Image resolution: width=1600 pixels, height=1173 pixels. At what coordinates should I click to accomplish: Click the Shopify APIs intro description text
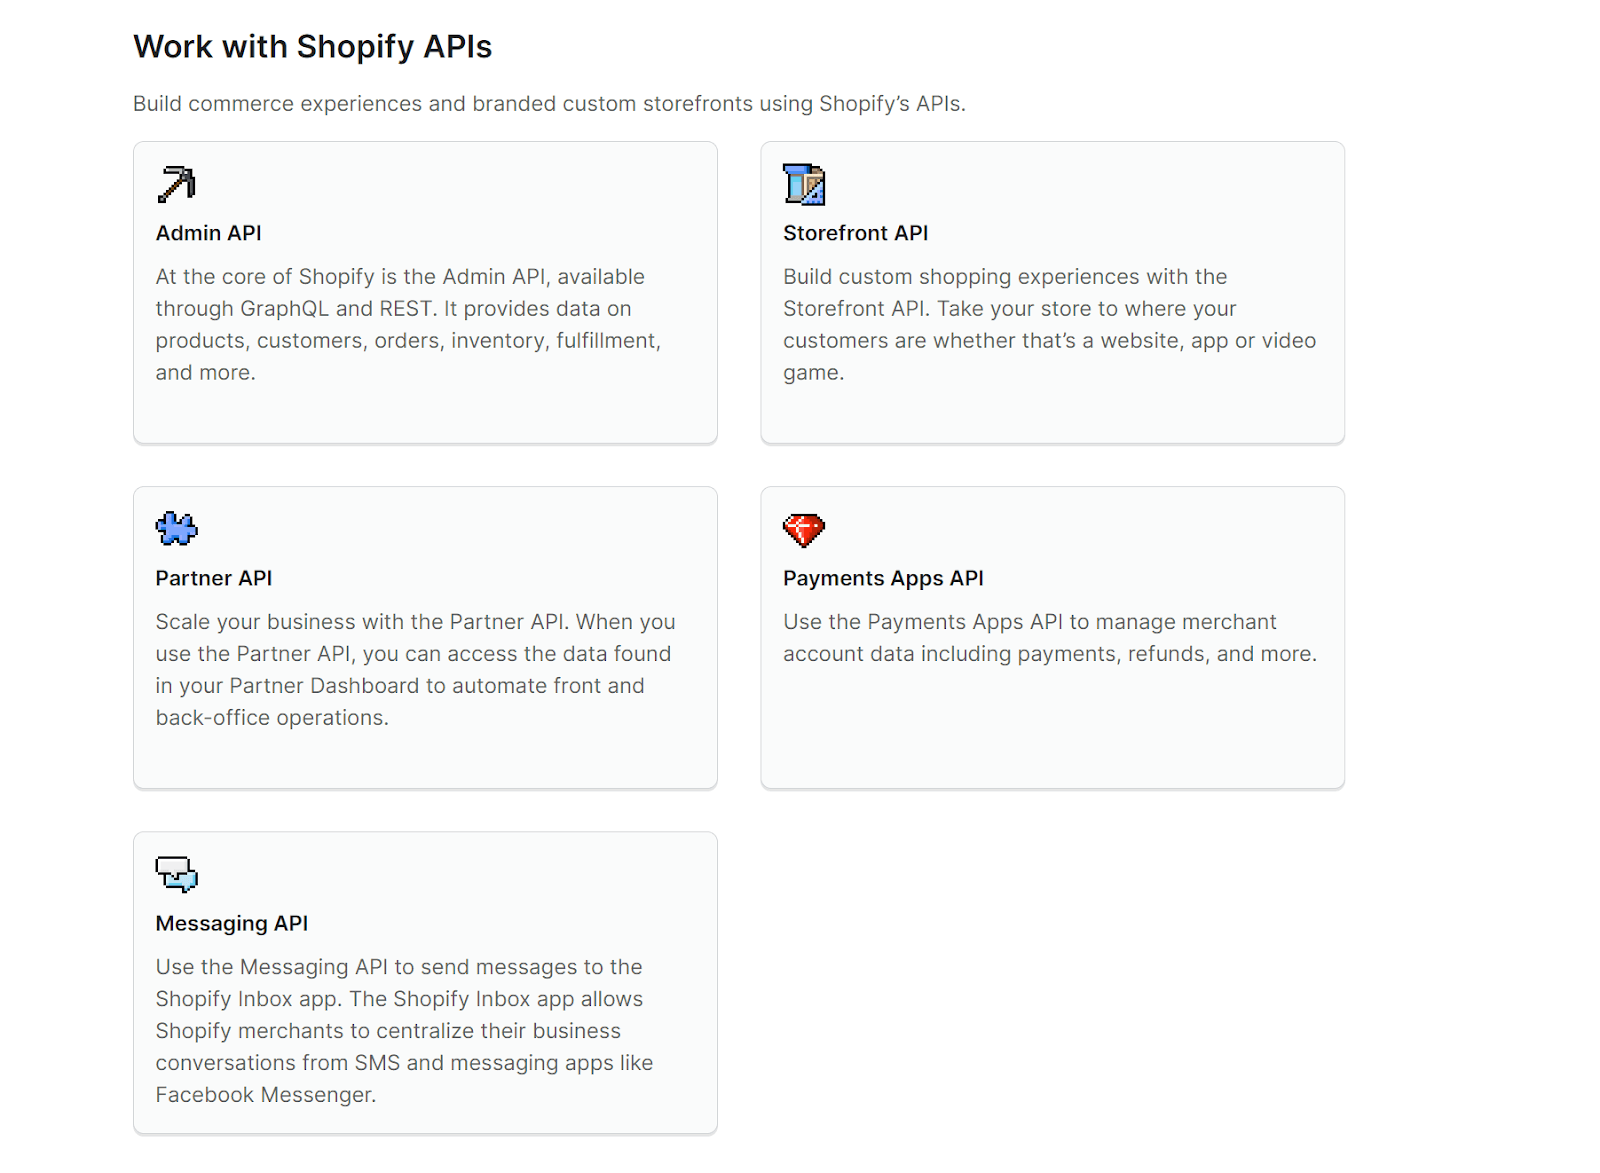pos(551,103)
